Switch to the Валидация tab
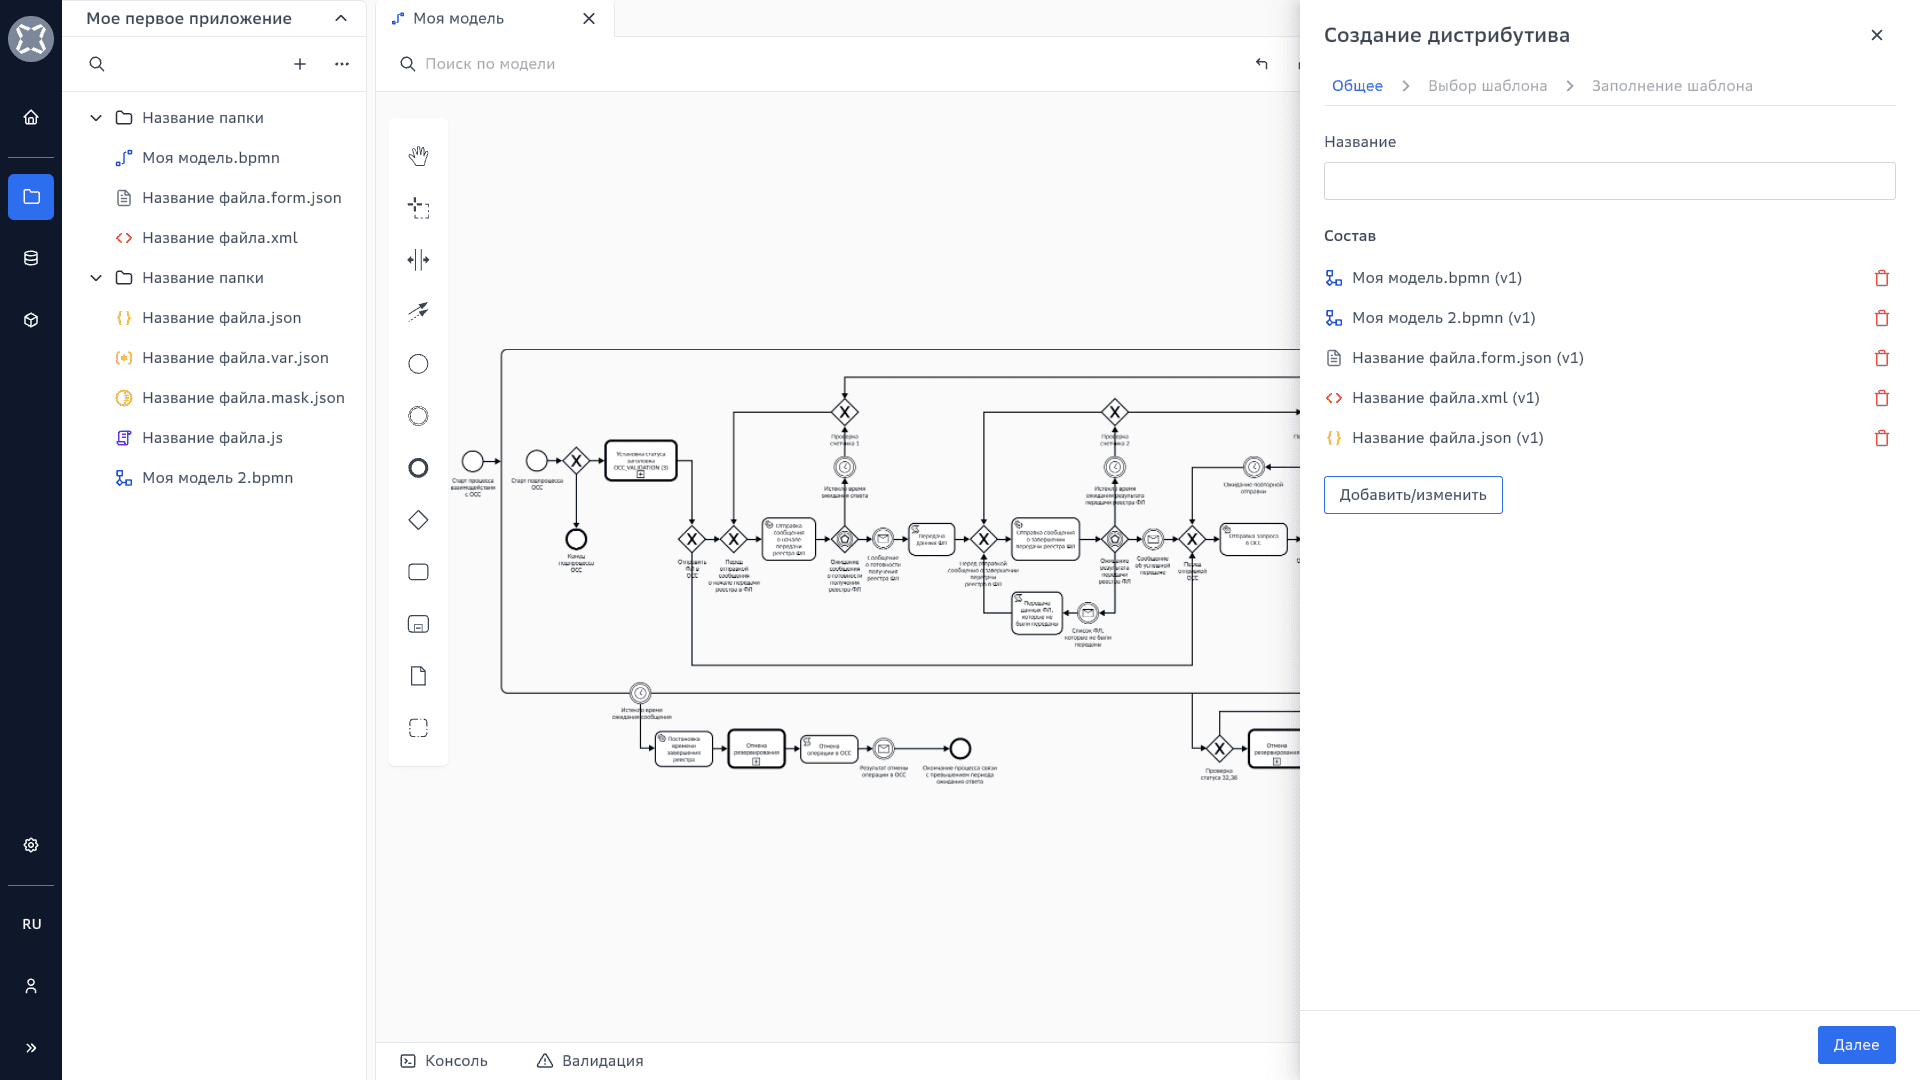The width and height of the screenshot is (1920, 1080). coord(590,1061)
